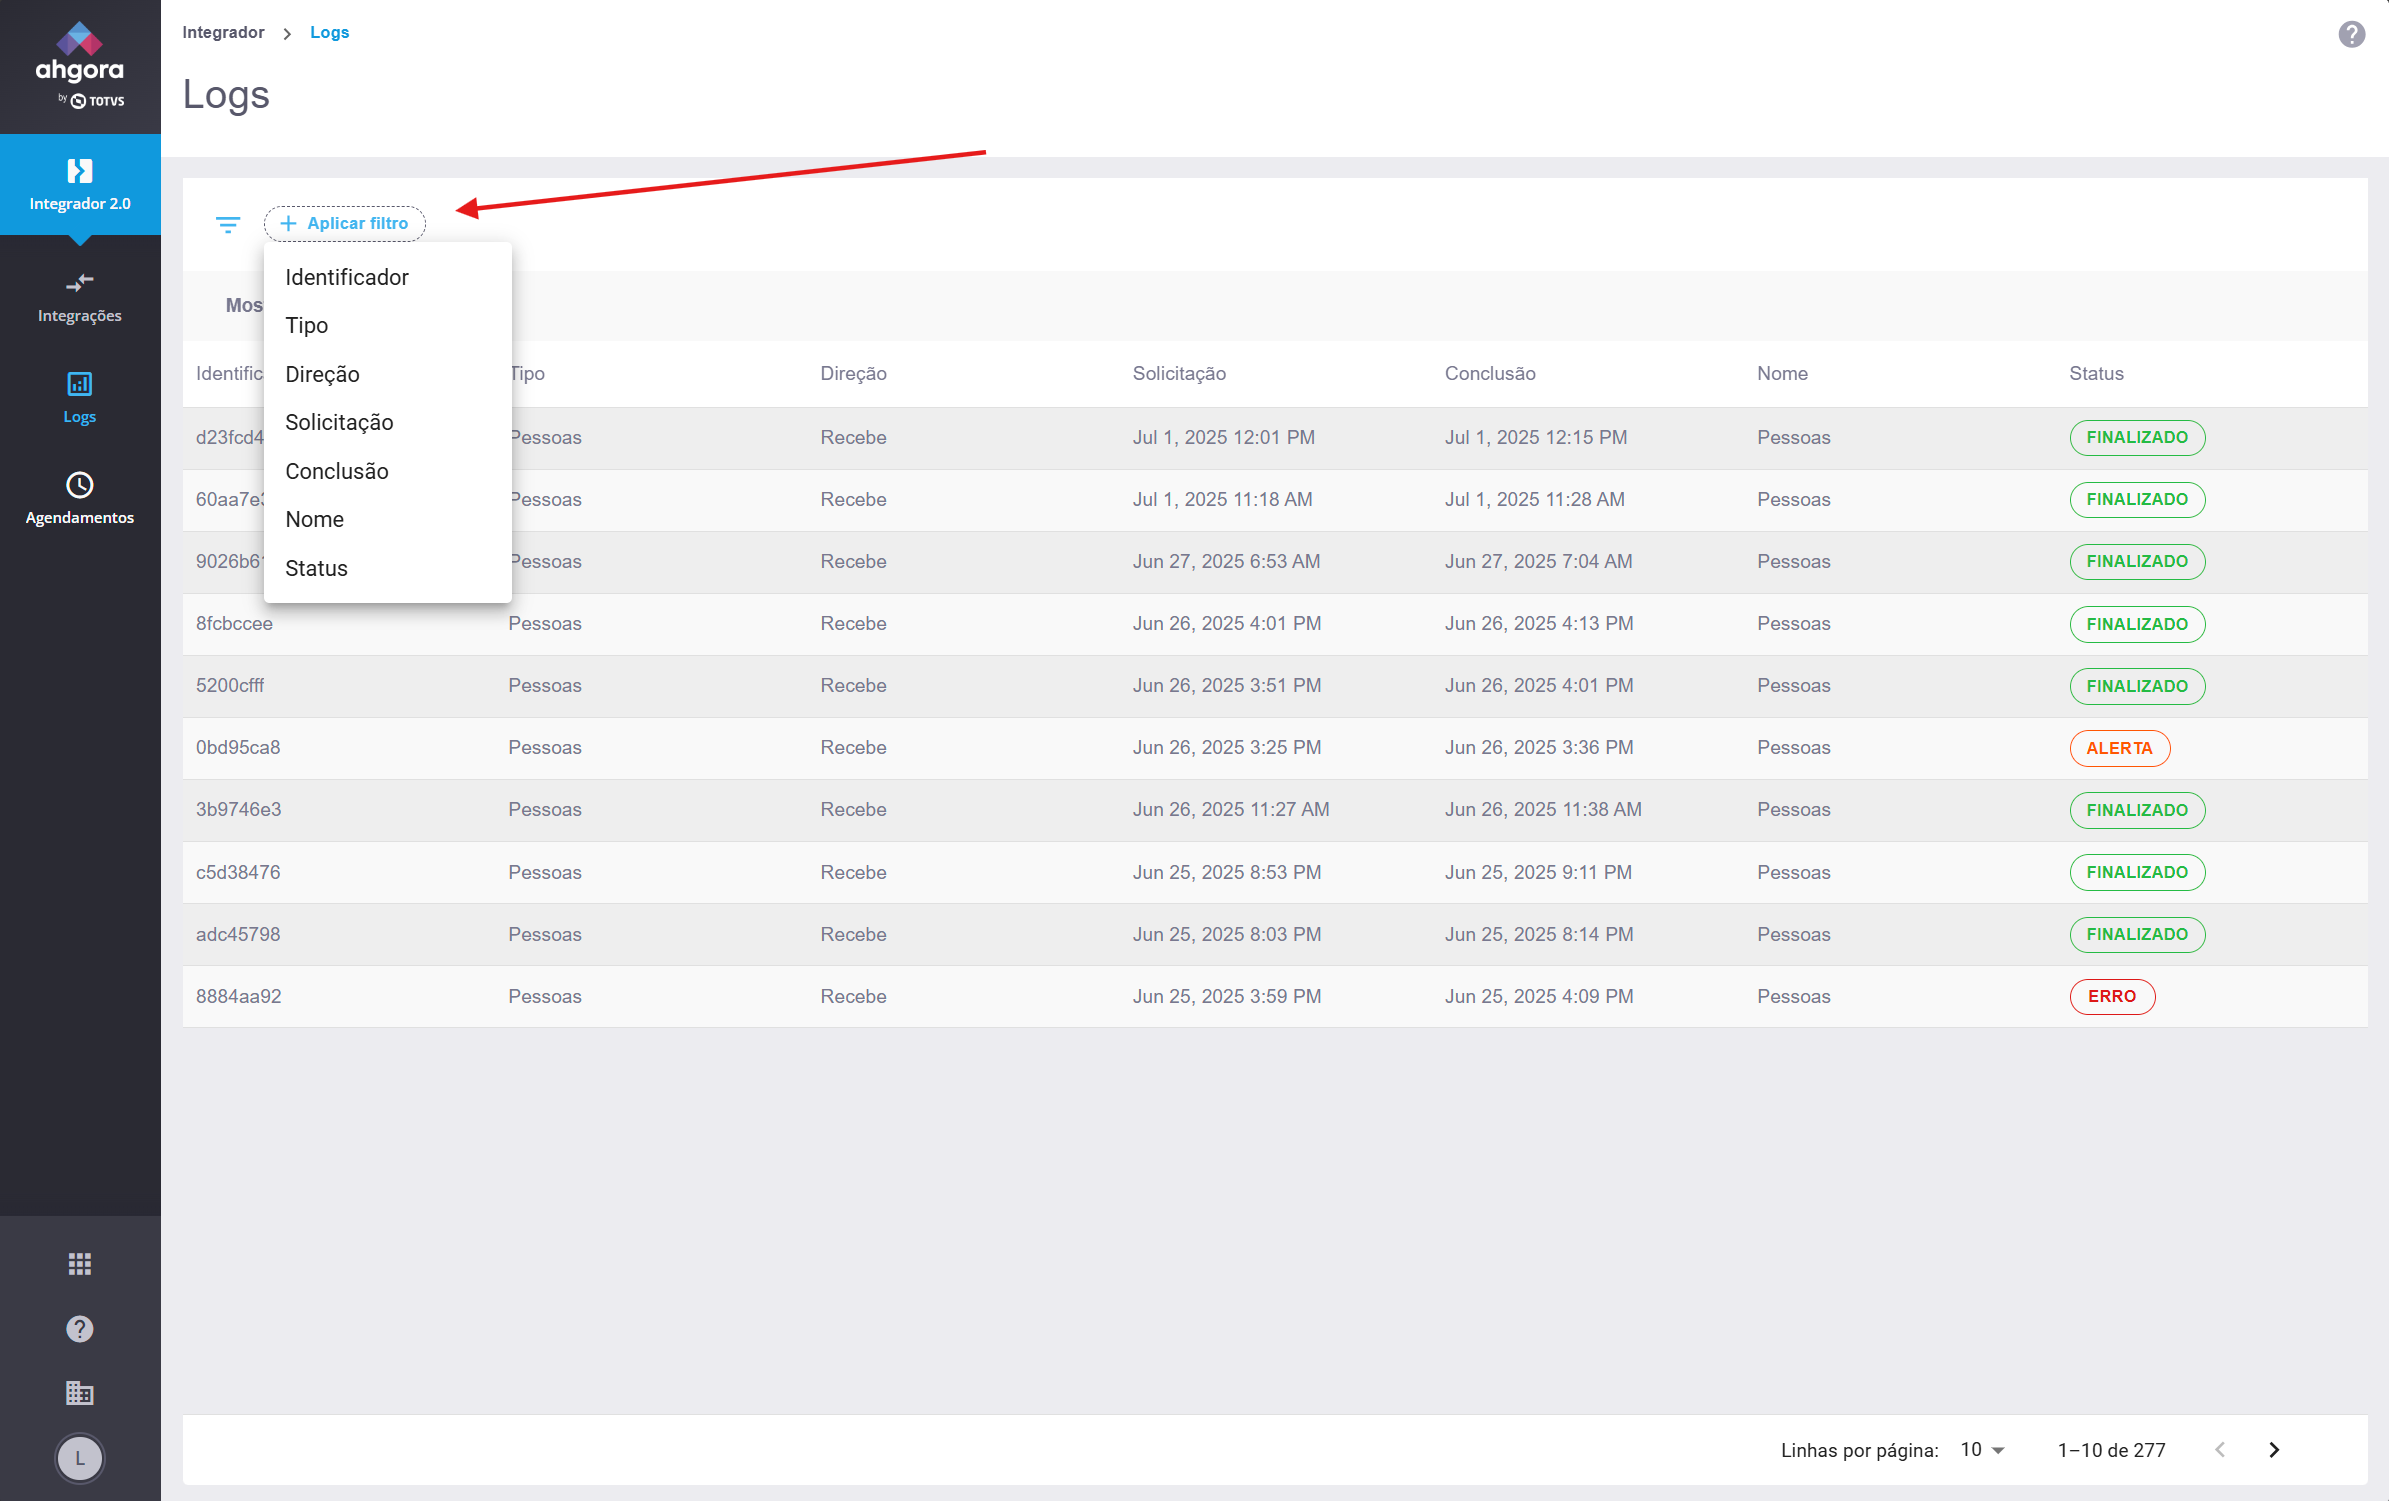Expand rows per page dropdown
Screen dimensions: 2389x1501
tap(1983, 1450)
